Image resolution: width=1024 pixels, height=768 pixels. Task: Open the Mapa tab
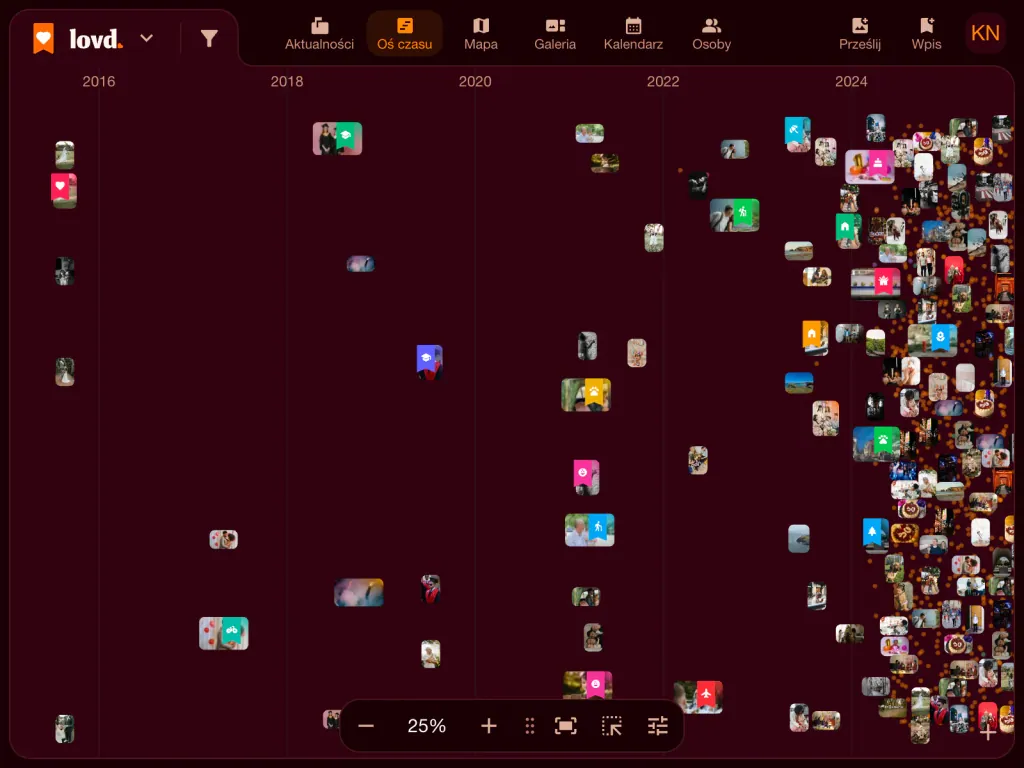(481, 34)
